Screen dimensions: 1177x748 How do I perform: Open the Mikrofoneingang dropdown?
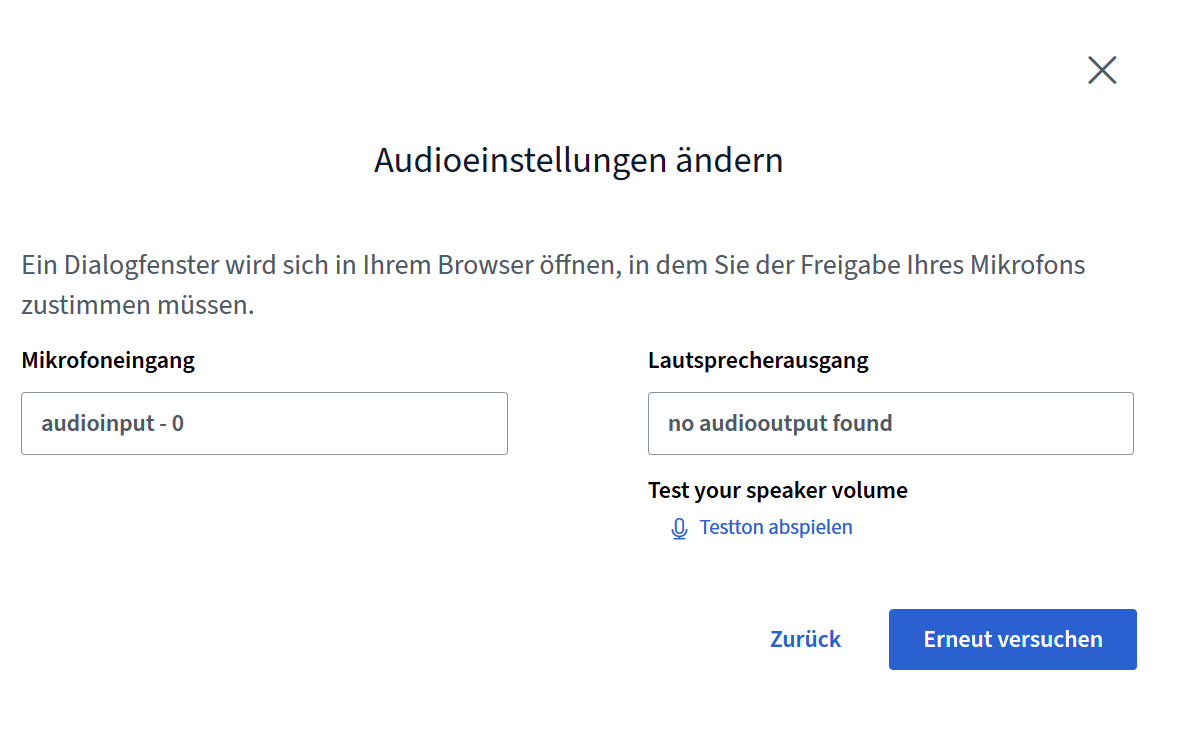point(264,424)
